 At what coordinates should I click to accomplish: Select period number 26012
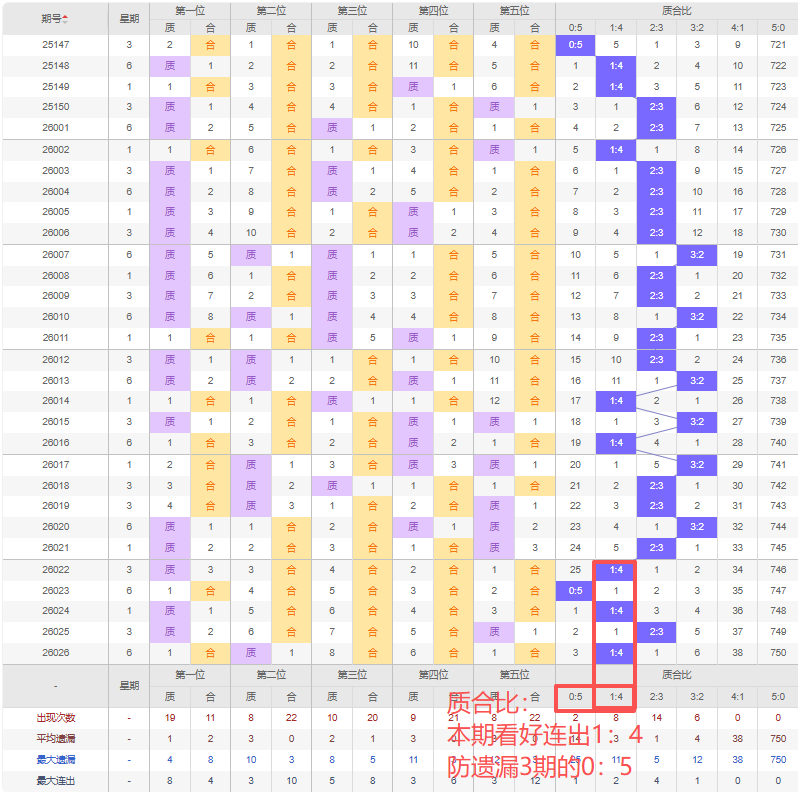tap(55, 360)
